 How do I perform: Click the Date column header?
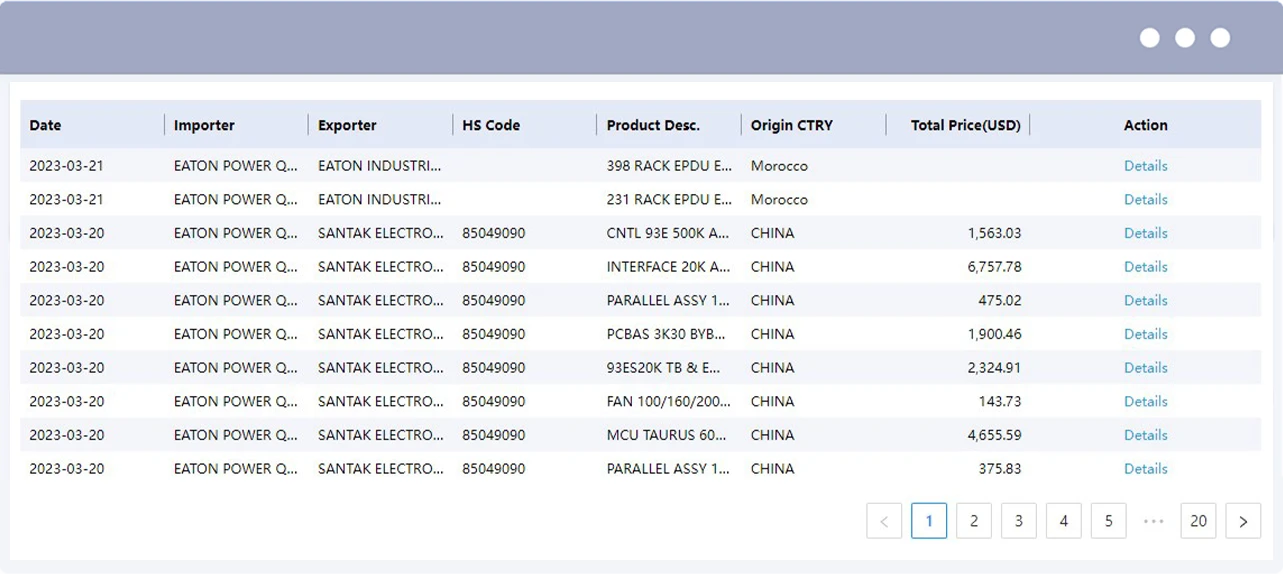[x=45, y=125]
